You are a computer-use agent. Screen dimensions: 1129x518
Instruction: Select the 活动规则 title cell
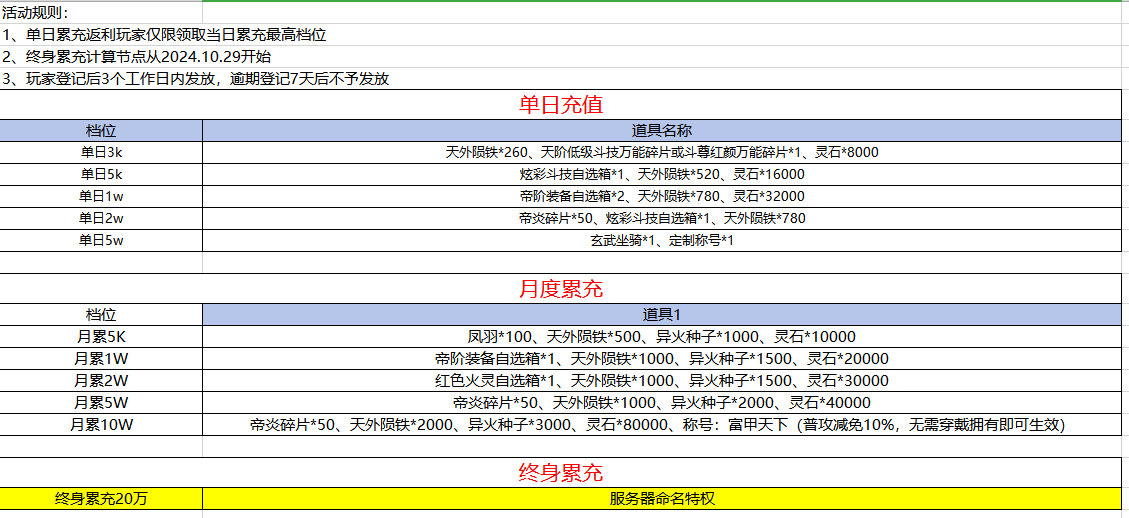(x=36, y=12)
